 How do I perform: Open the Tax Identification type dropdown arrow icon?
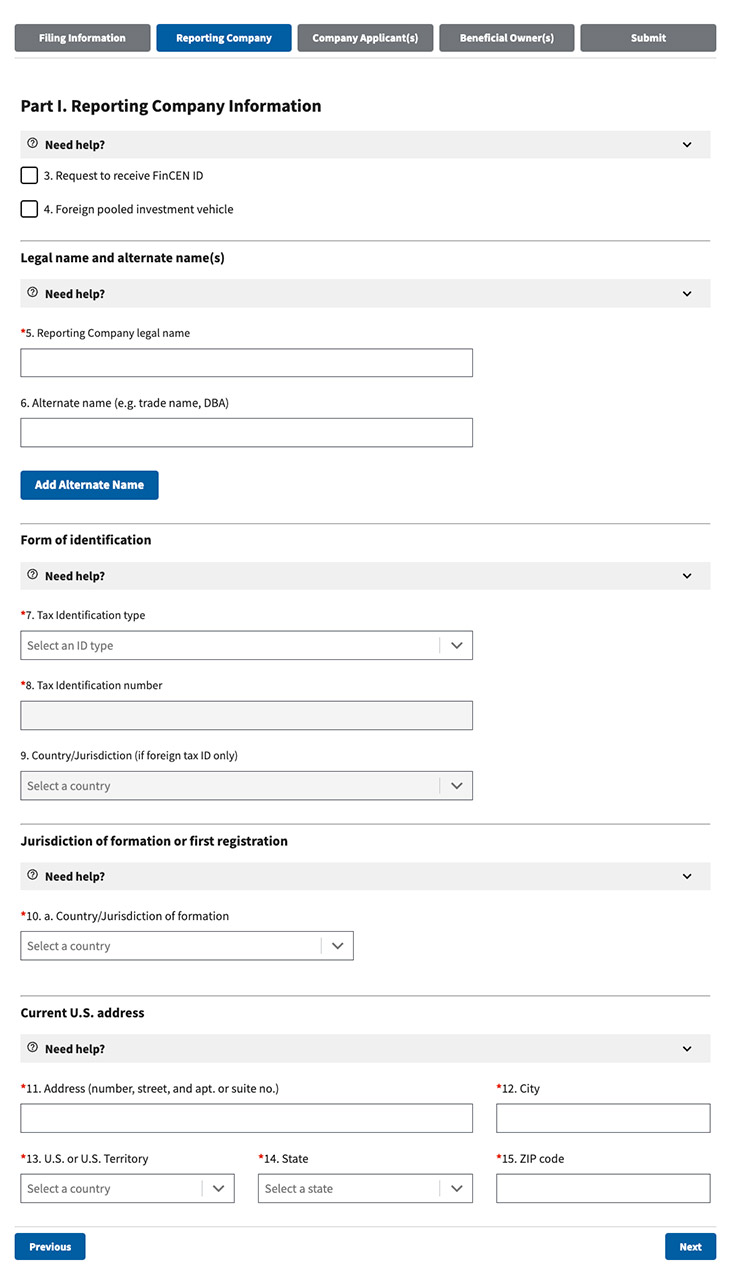tap(458, 645)
